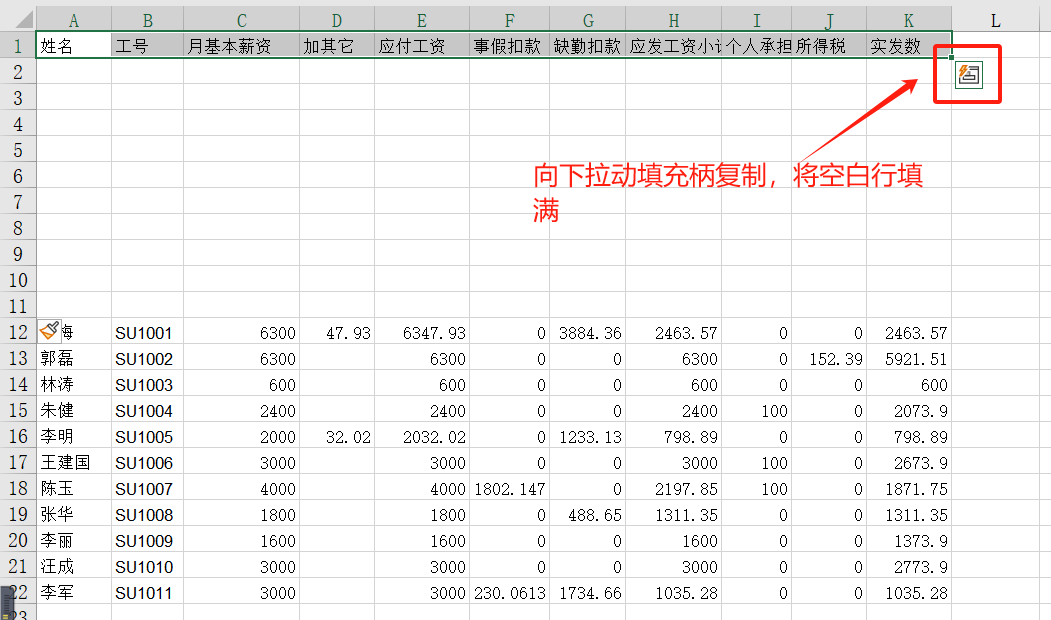Image resolution: width=1051 pixels, height=620 pixels.
Task: Select column E header
Action: [422, 20]
